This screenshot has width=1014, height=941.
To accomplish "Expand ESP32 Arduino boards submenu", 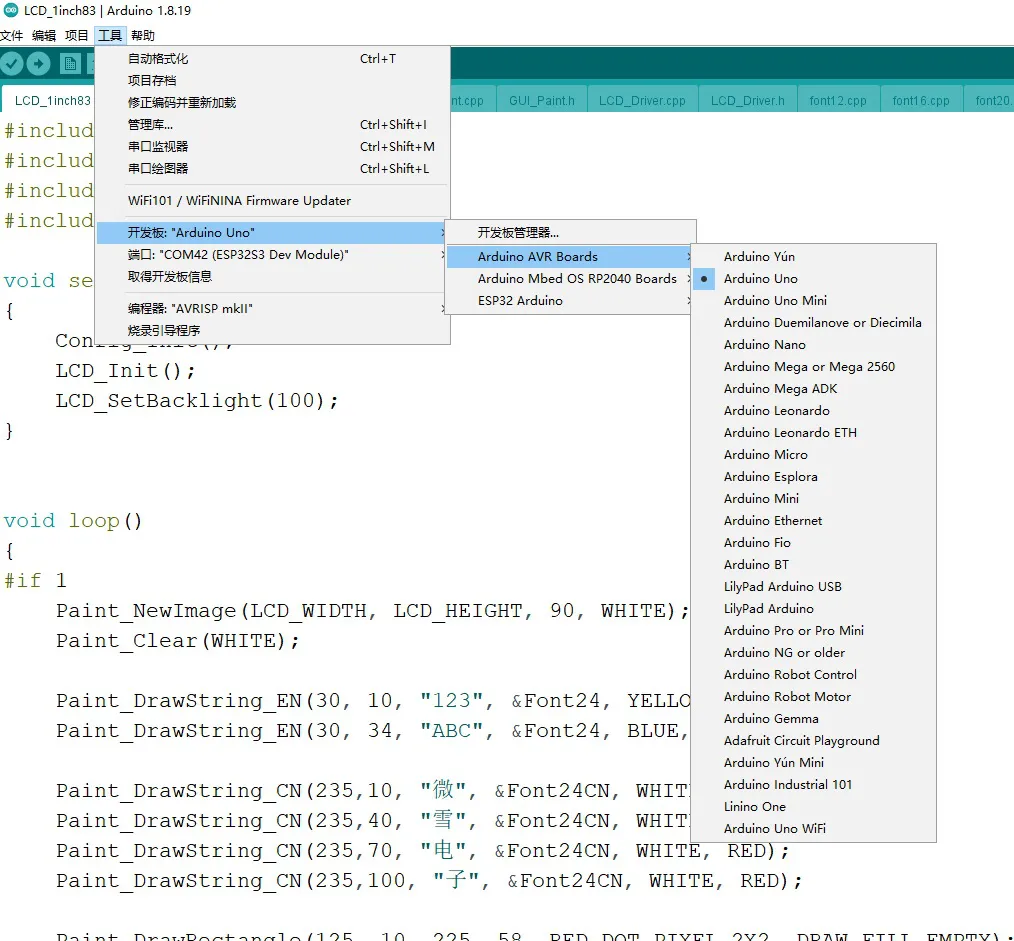I will tap(569, 301).
